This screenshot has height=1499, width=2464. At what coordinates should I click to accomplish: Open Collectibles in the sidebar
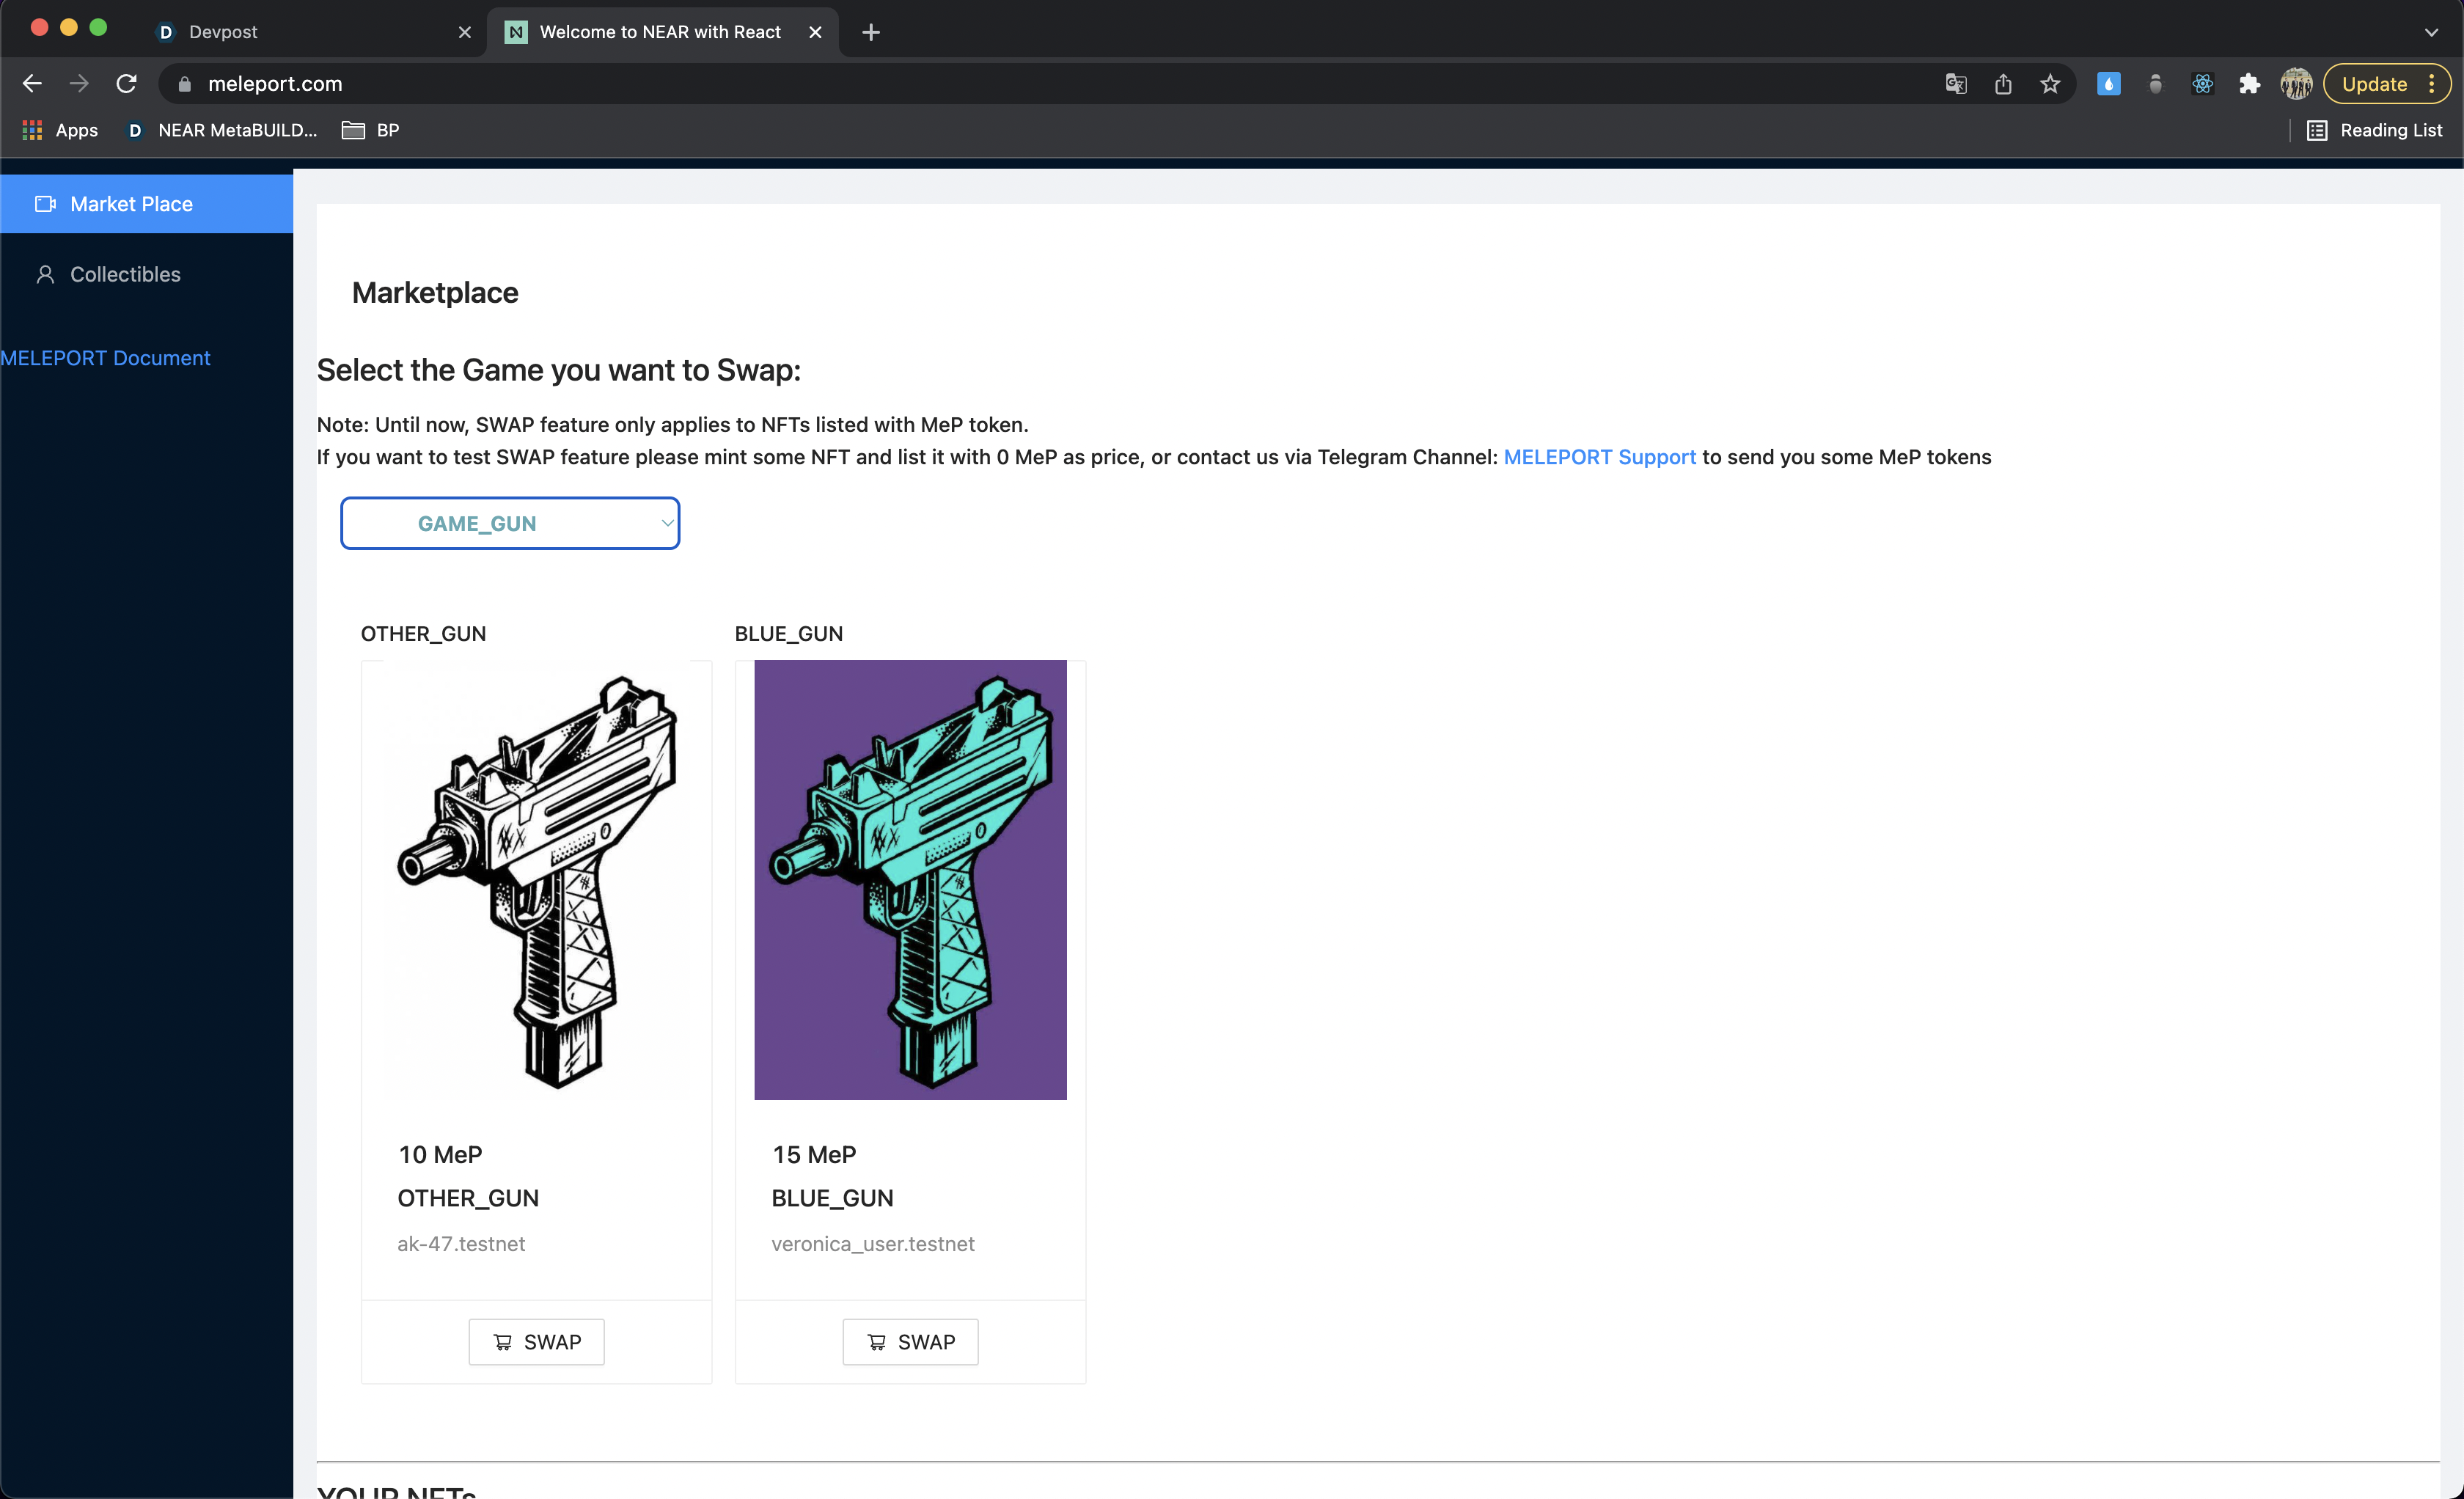[x=125, y=274]
